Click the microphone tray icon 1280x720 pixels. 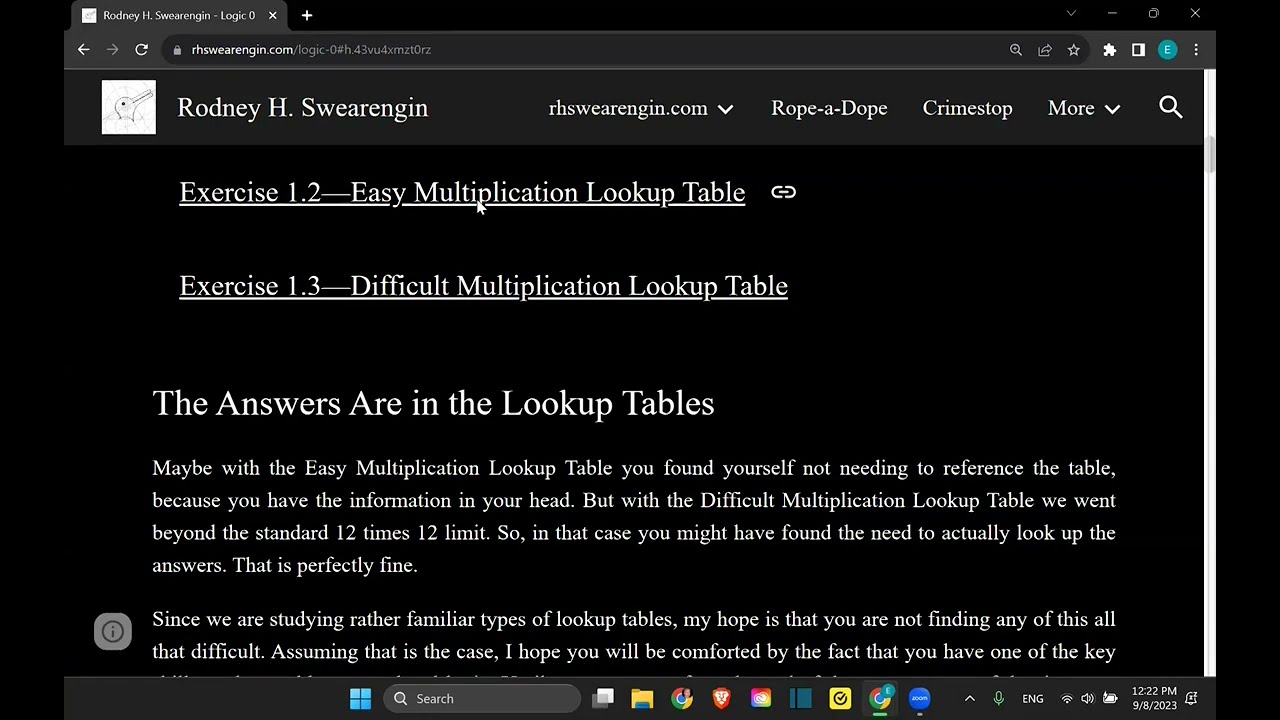pos(998,698)
